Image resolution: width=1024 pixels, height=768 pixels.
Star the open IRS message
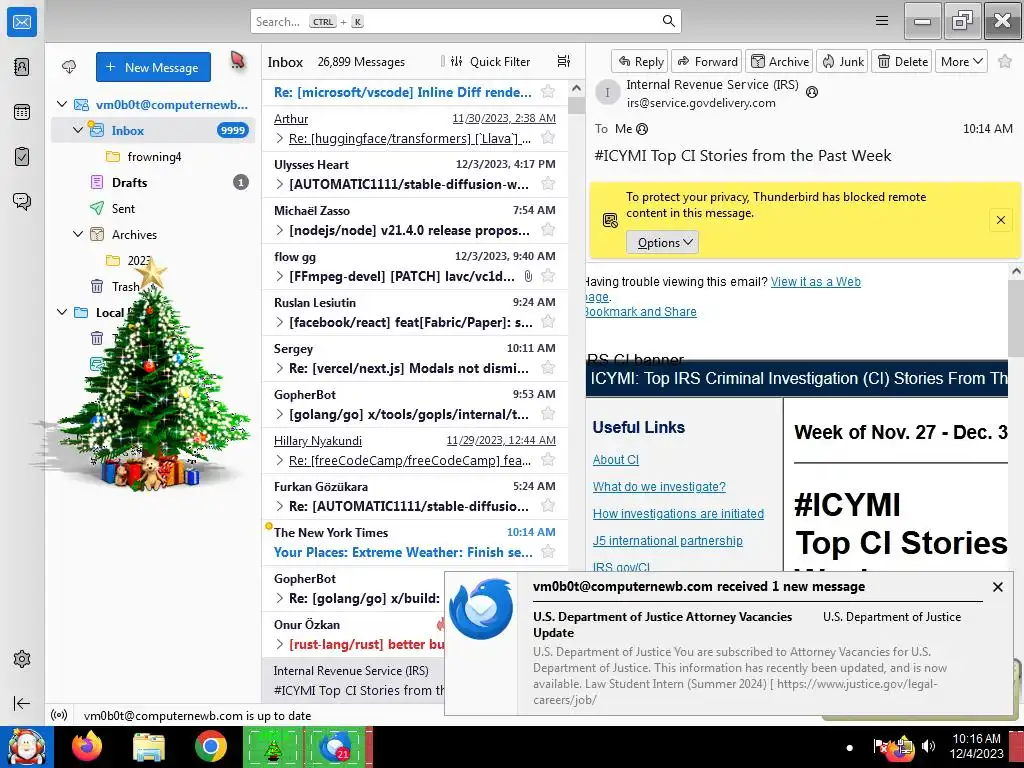coord(1005,61)
